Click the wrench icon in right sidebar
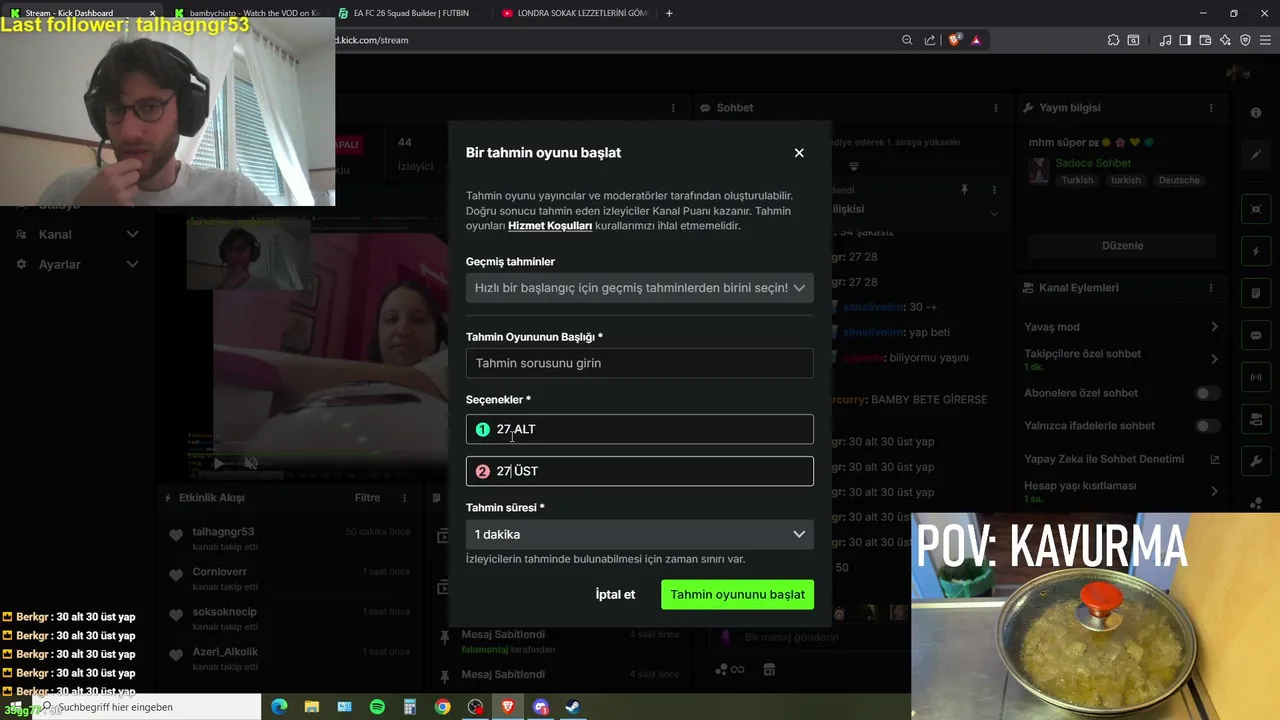 (x=1256, y=461)
